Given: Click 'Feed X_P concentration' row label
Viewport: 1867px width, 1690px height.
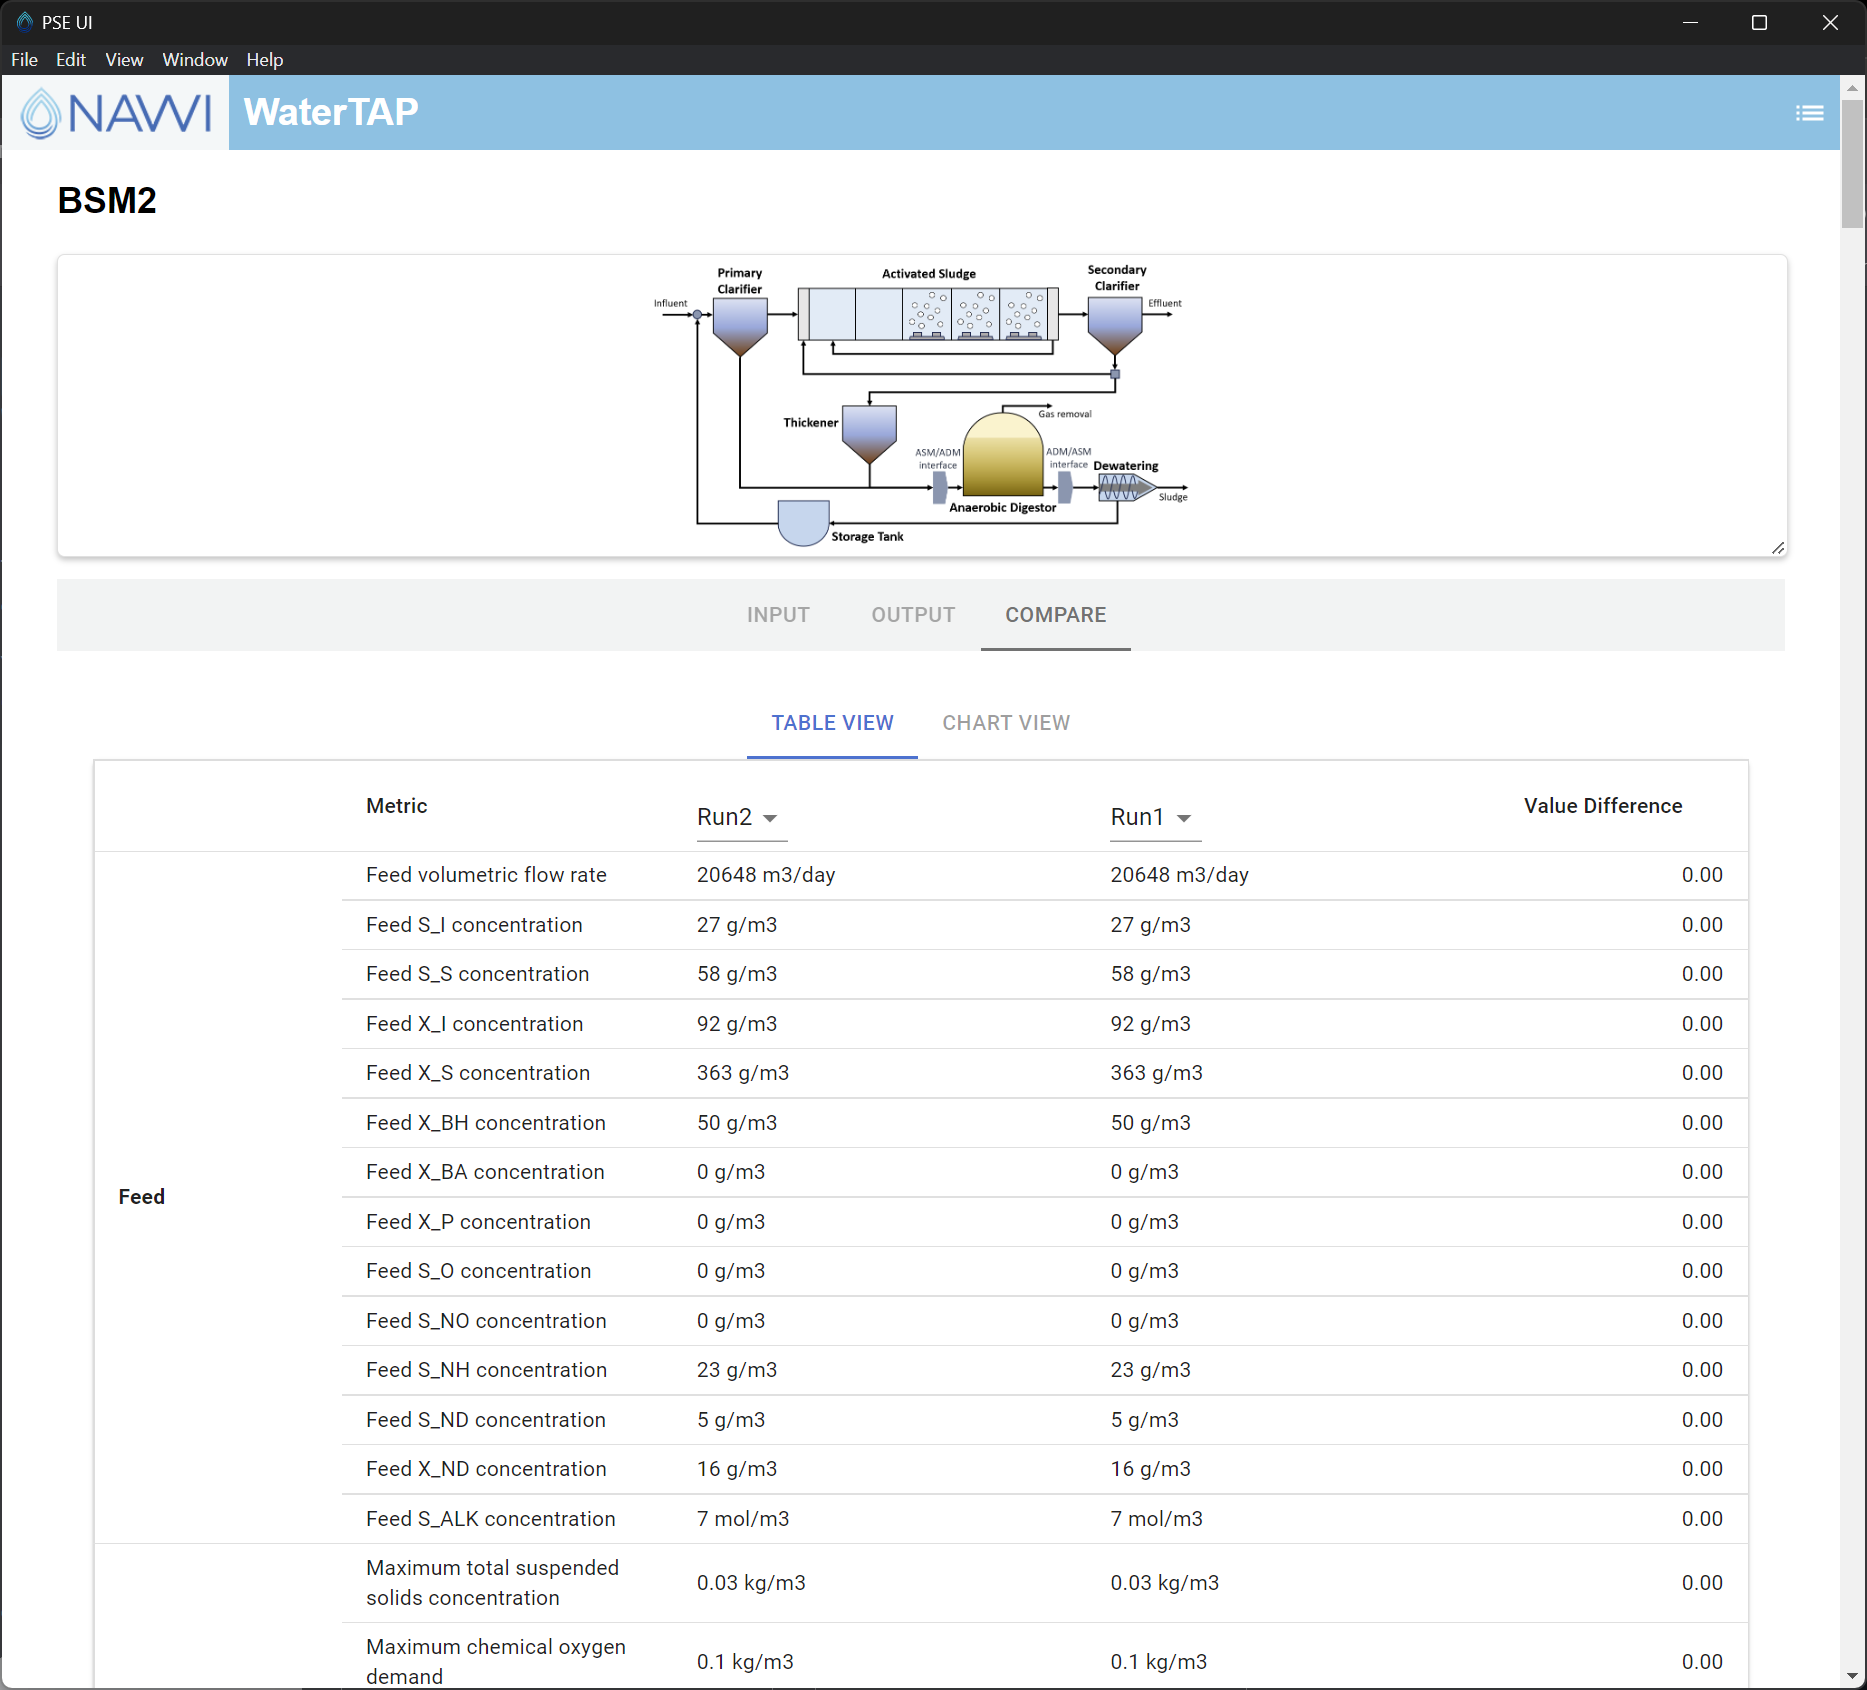Looking at the screenshot, I should tap(478, 1222).
